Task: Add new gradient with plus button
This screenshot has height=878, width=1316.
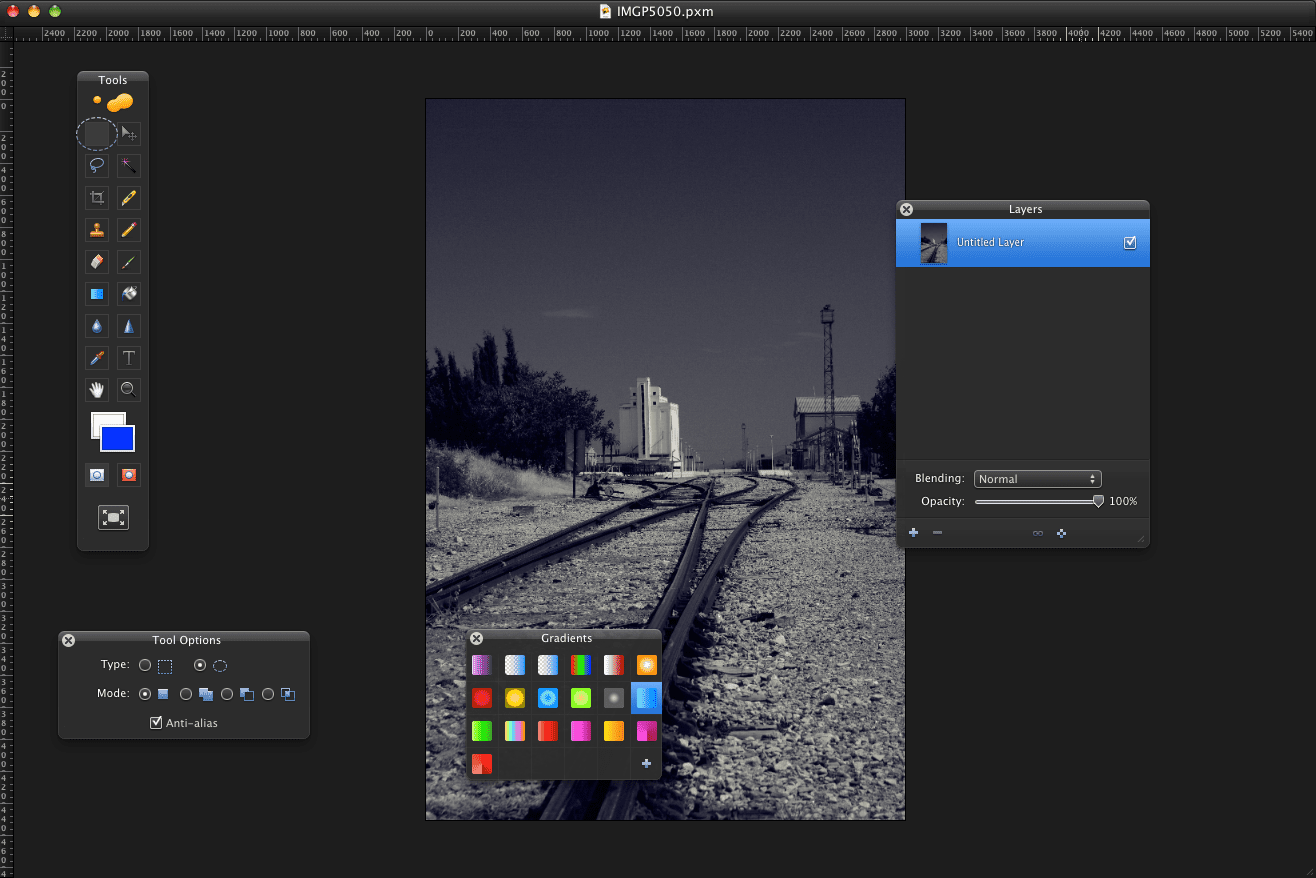Action: [x=646, y=764]
